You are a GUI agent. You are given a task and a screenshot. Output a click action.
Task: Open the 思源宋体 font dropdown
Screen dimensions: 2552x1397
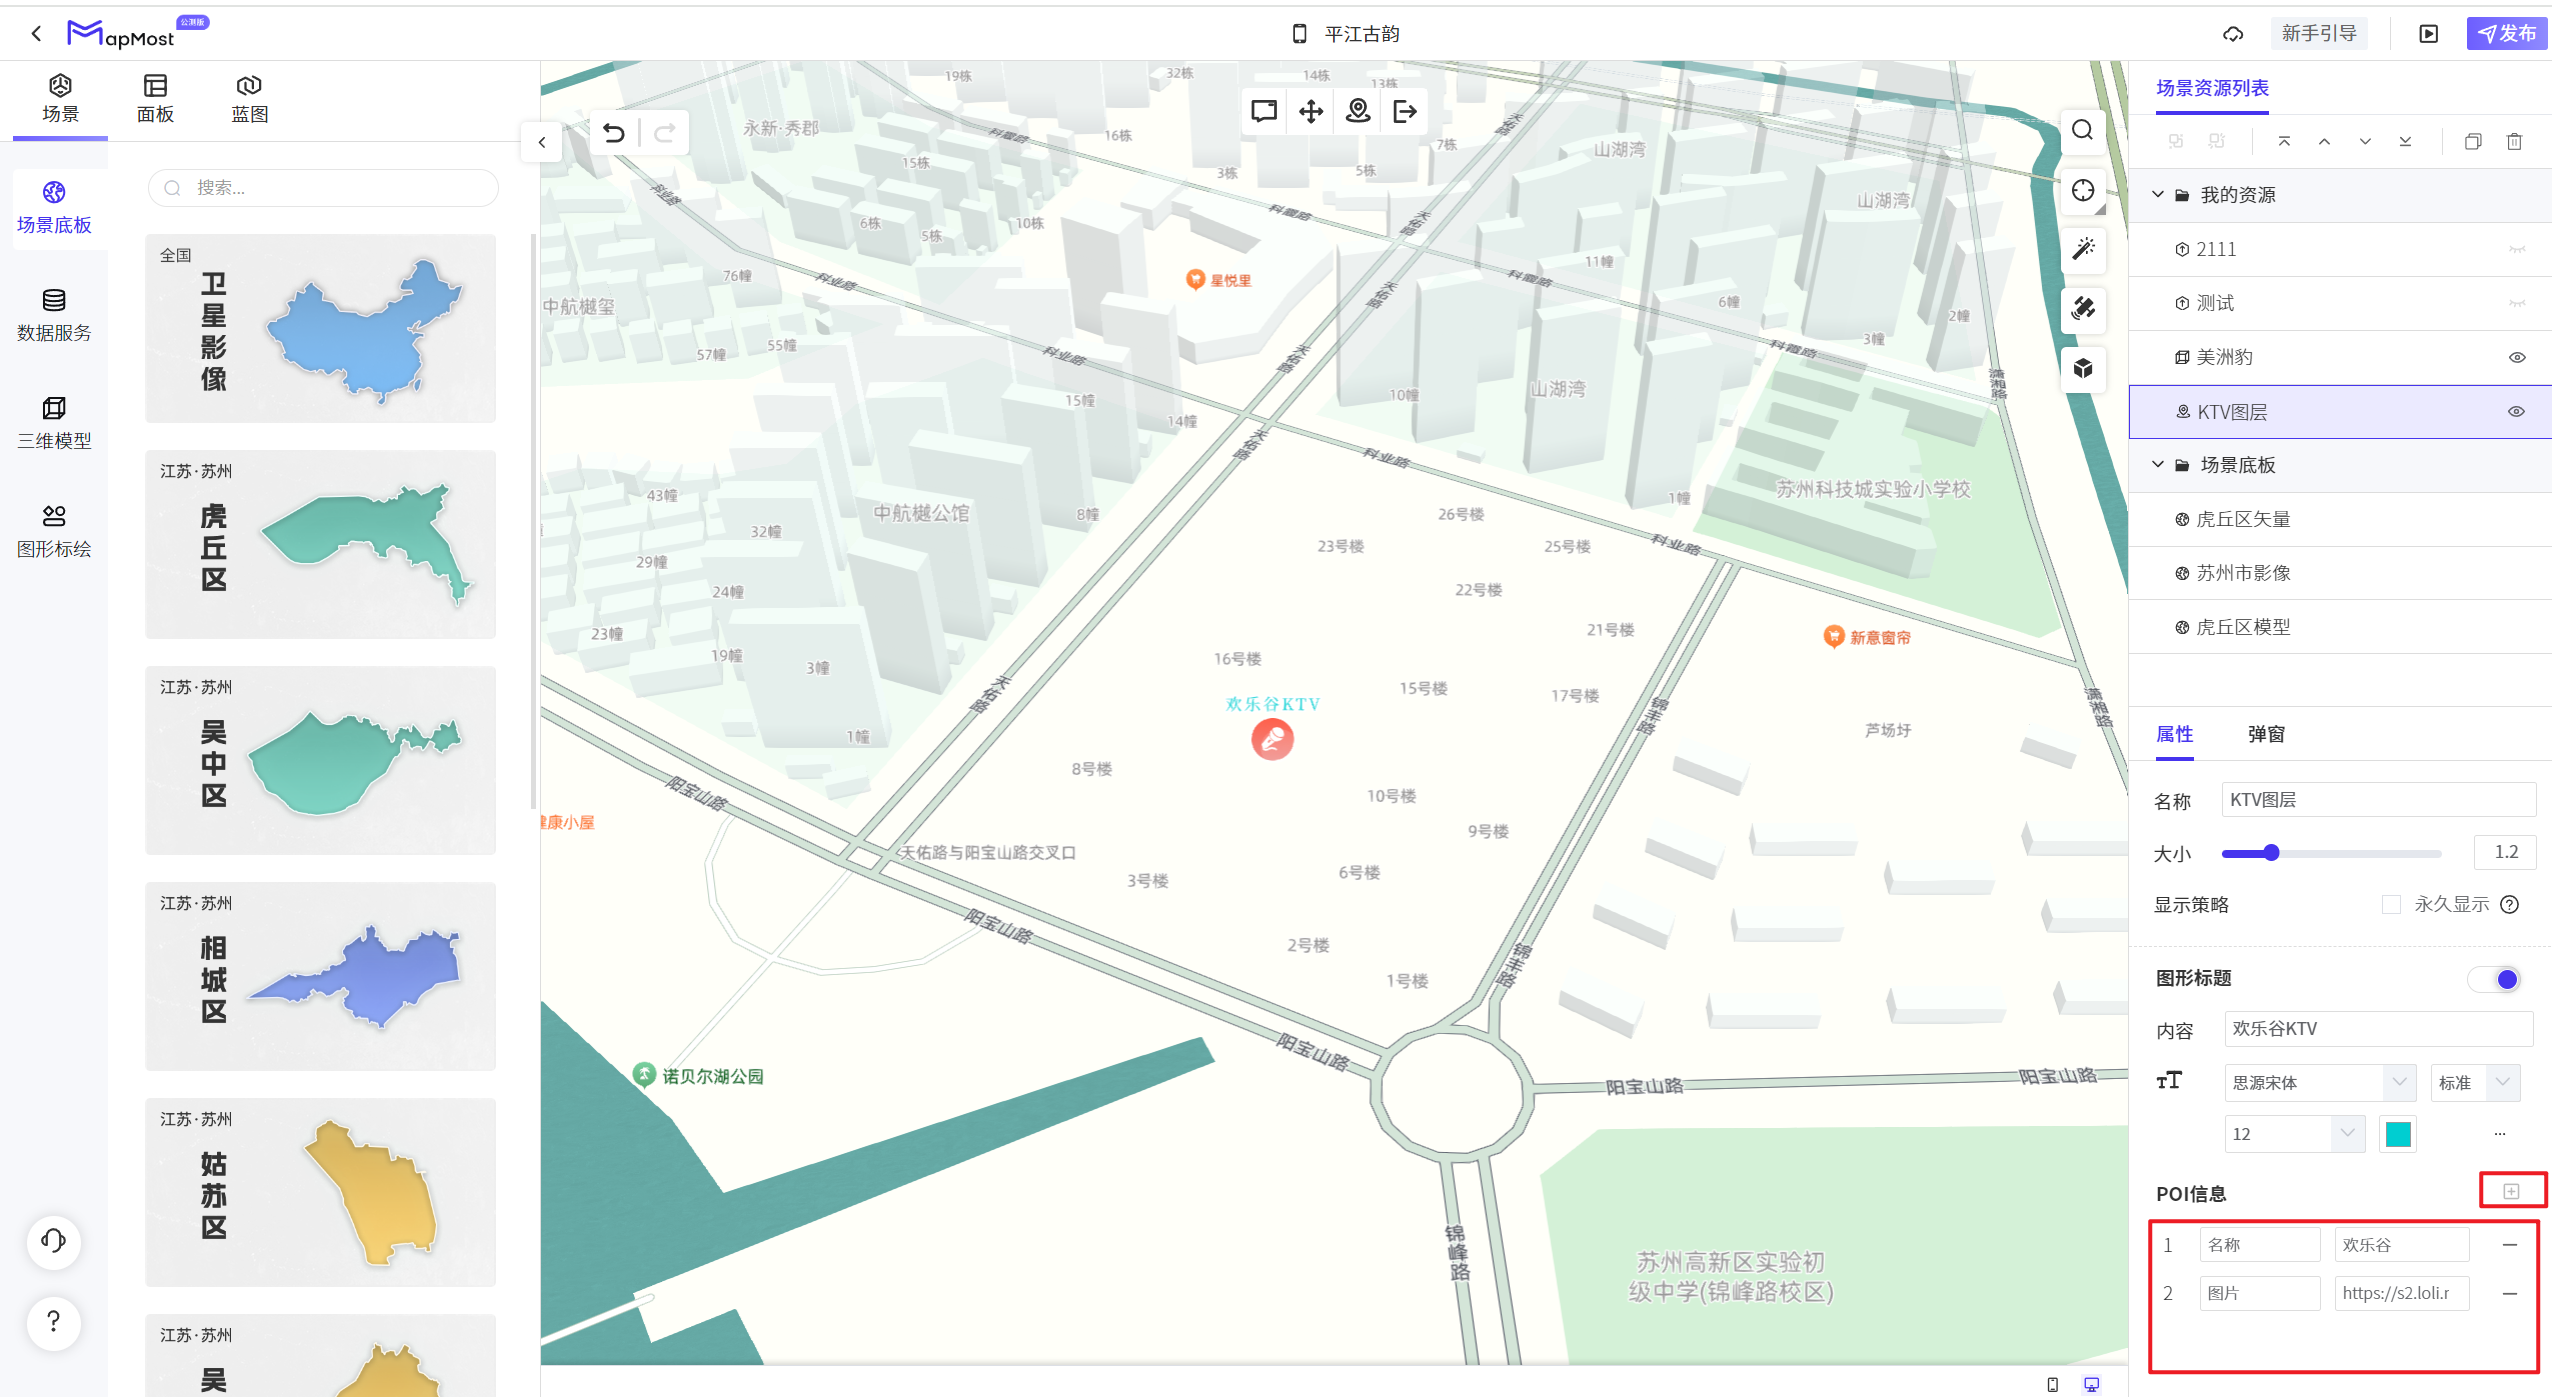tap(2320, 1083)
